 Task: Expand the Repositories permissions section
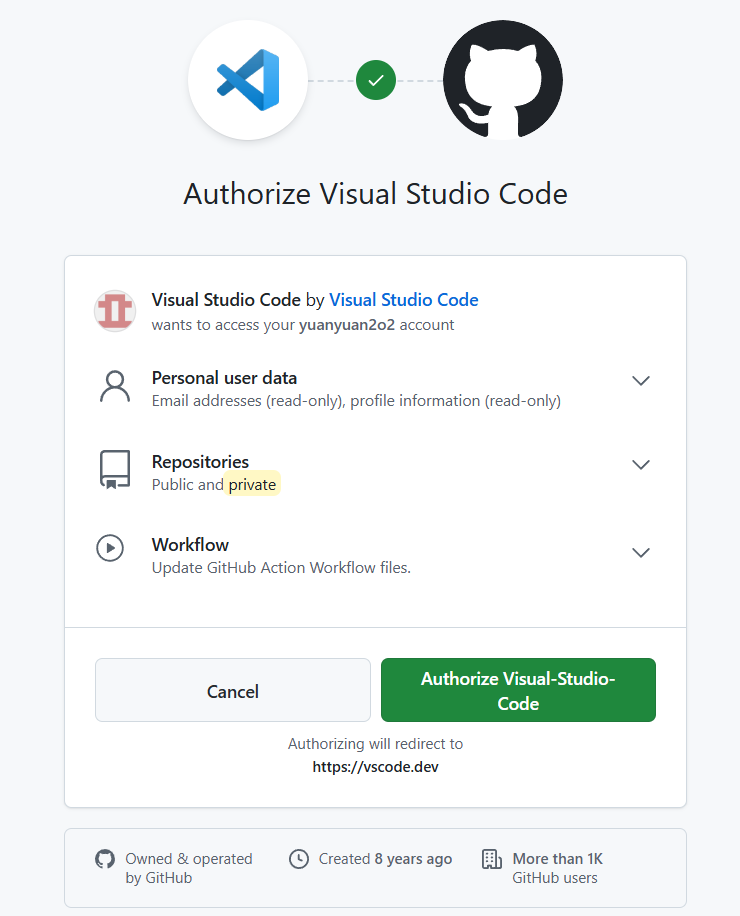click(640, 464)
